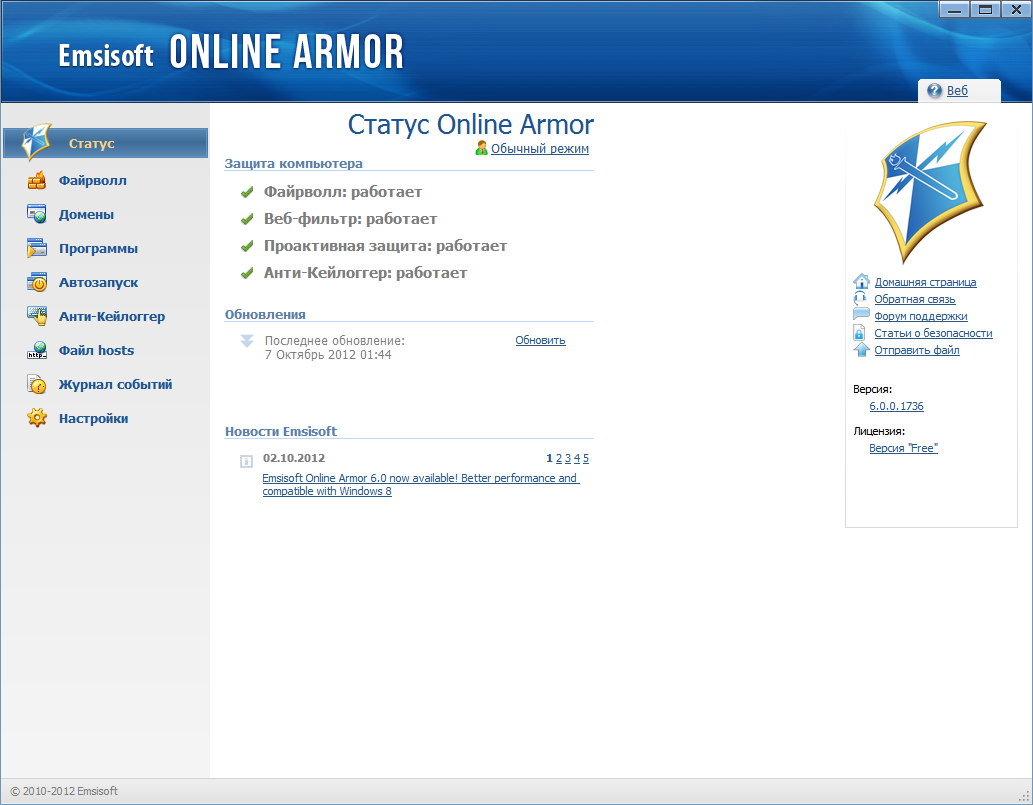
Task: Click the Обычный режим link
Action: click(540, 149)
